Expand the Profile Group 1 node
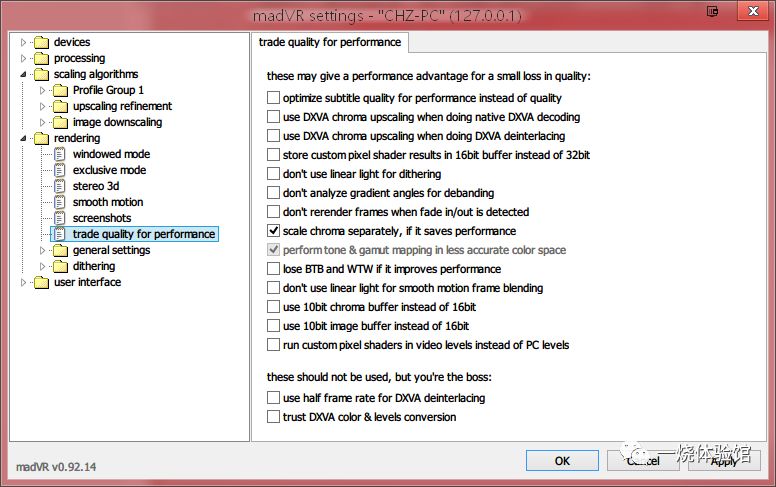This screenshot has width=776, height=487. pos(42,91)
